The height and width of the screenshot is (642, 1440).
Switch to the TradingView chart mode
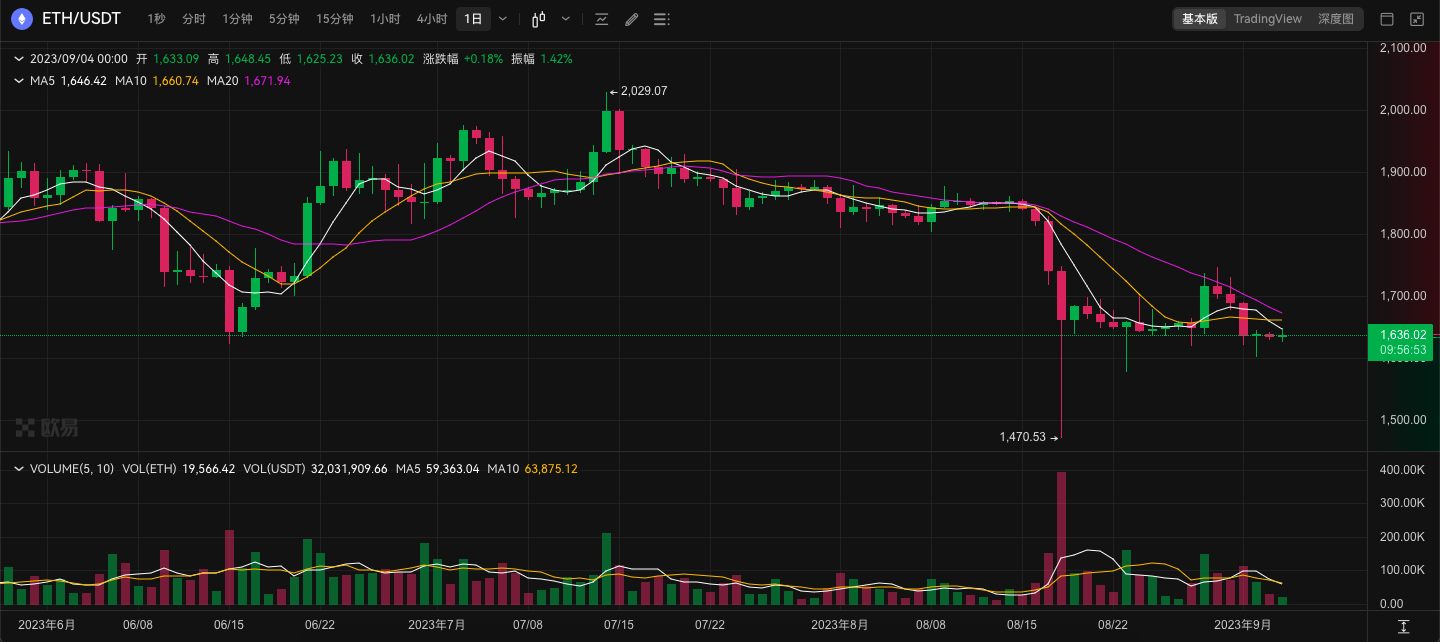click(1268, 19)
